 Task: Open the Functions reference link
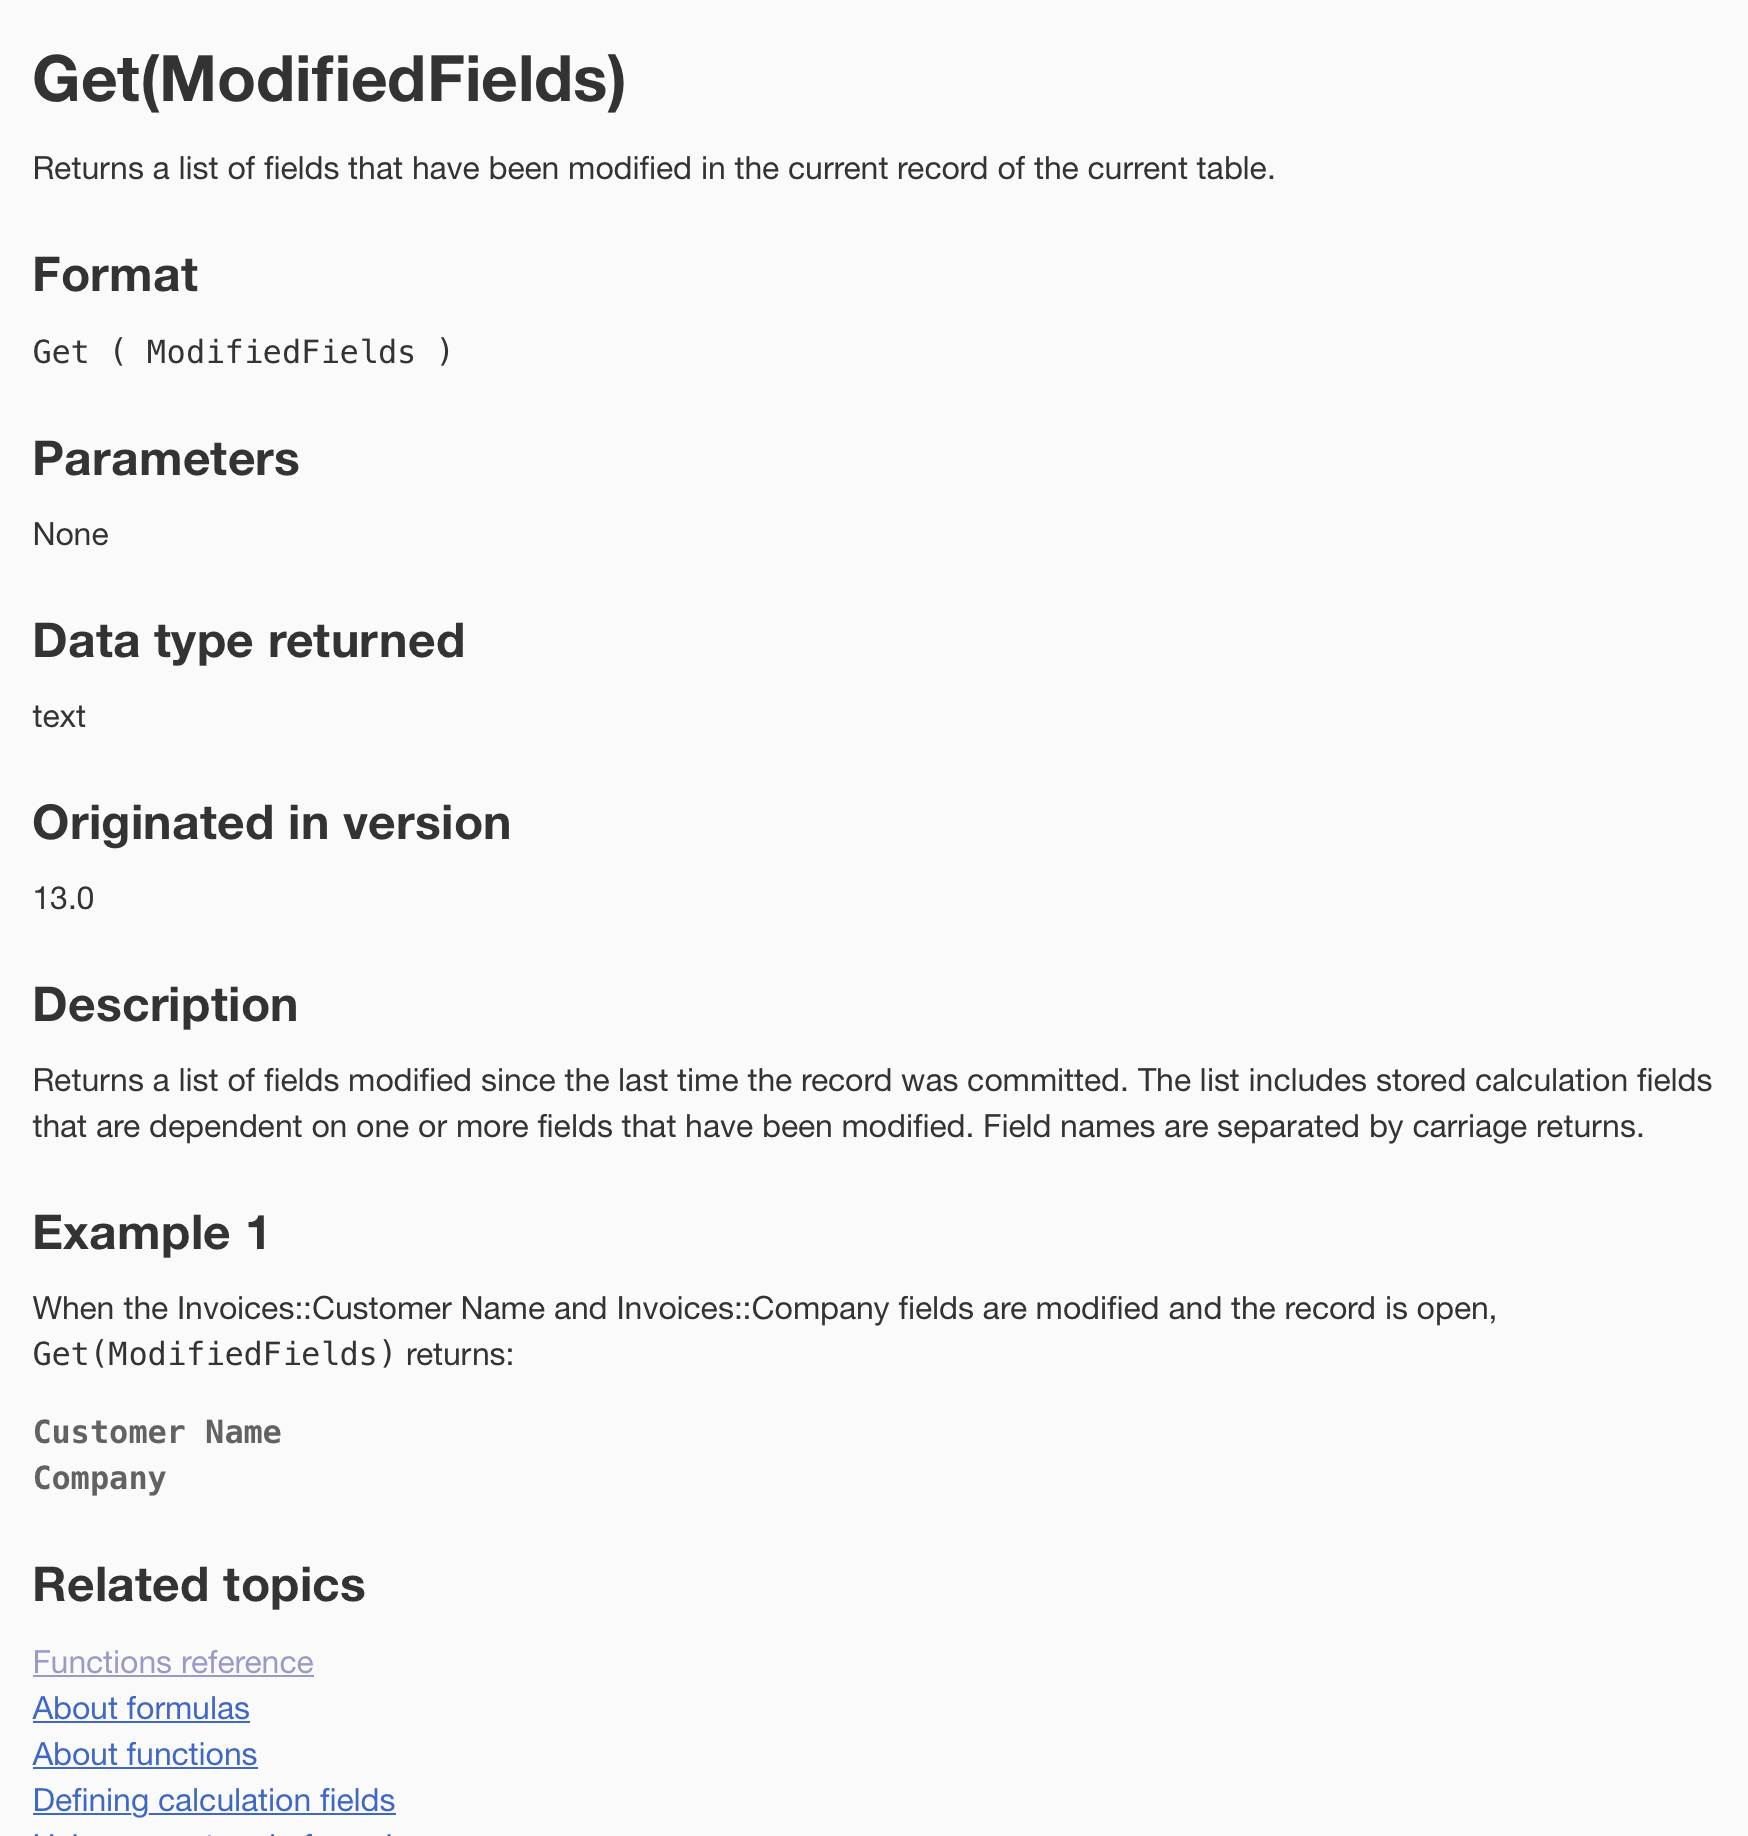[x=173, y=1662]
